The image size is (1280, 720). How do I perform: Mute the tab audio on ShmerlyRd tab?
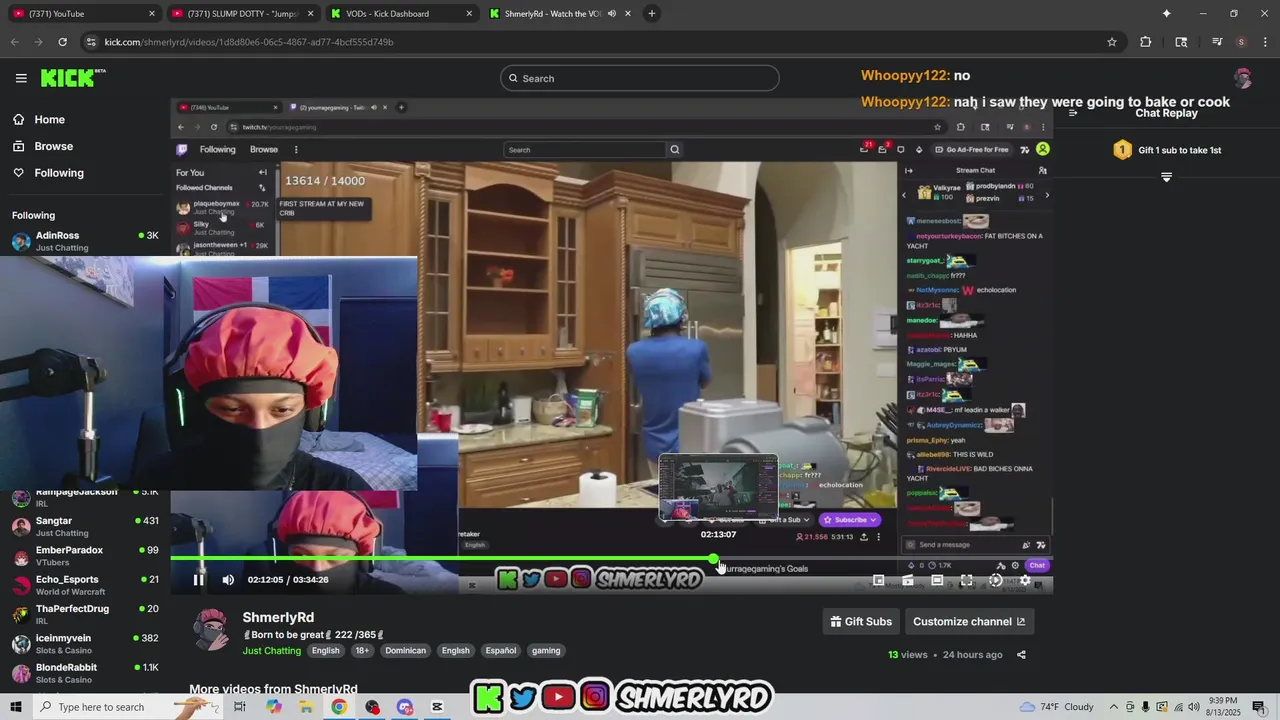(612, 13)
